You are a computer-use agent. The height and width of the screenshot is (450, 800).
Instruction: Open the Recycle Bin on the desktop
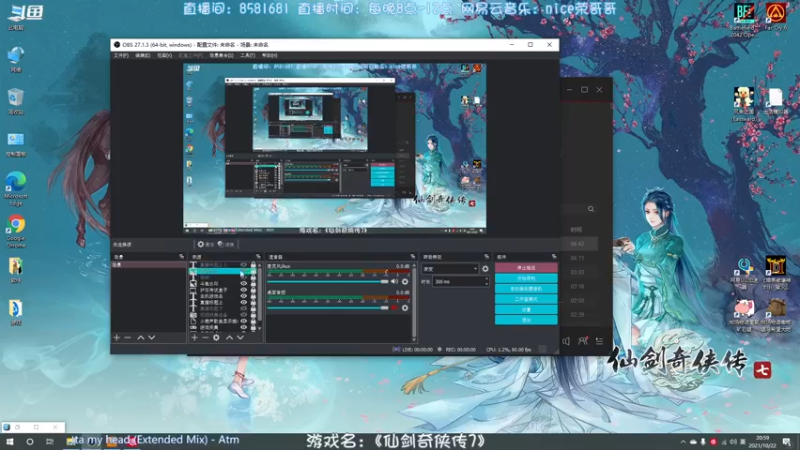(16, 101)
